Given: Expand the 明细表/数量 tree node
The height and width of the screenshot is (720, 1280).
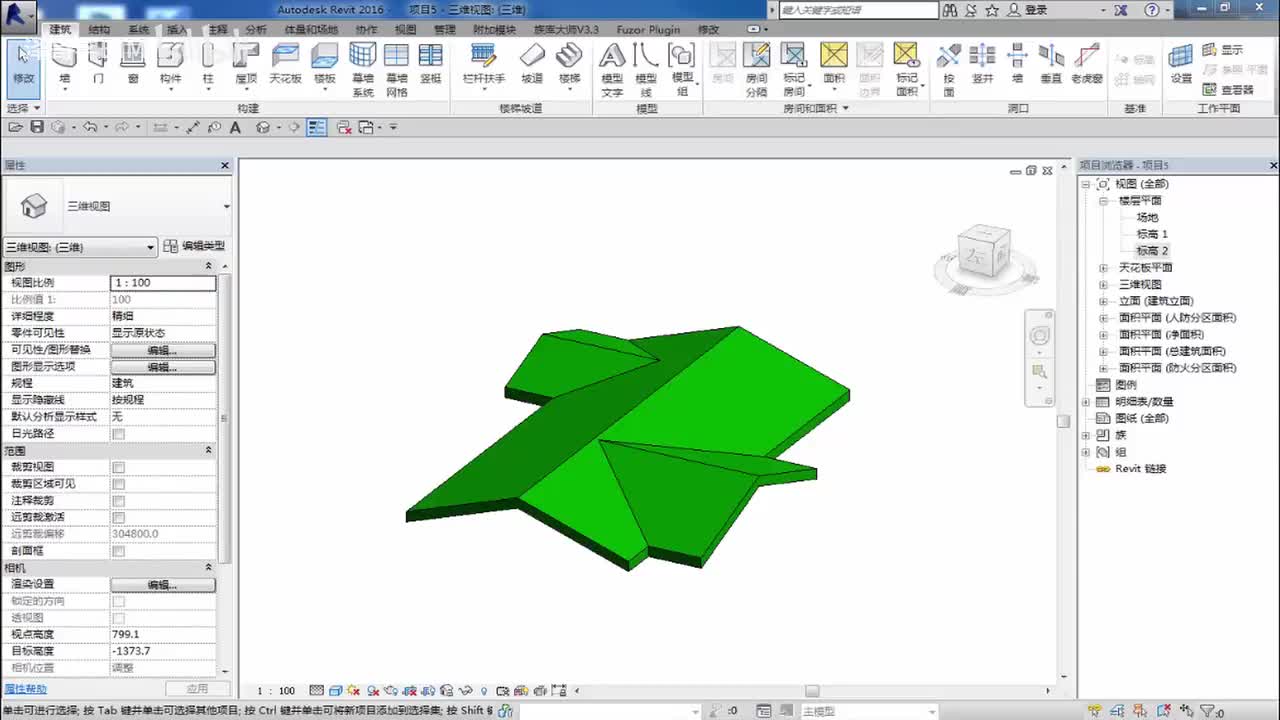Looking at the screenshot, I should [x=1086, y=402].
